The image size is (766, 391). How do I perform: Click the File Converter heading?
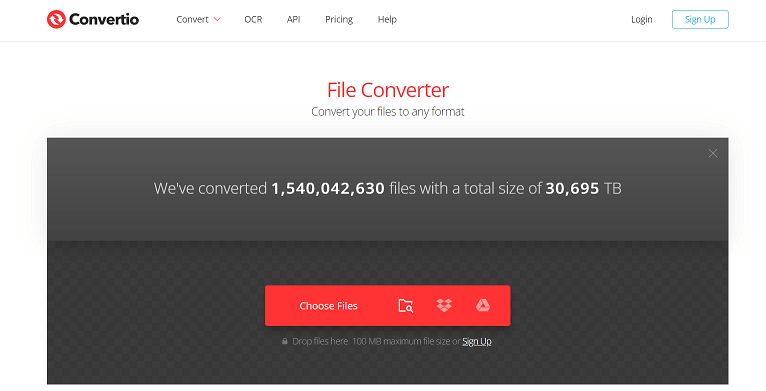388,90
